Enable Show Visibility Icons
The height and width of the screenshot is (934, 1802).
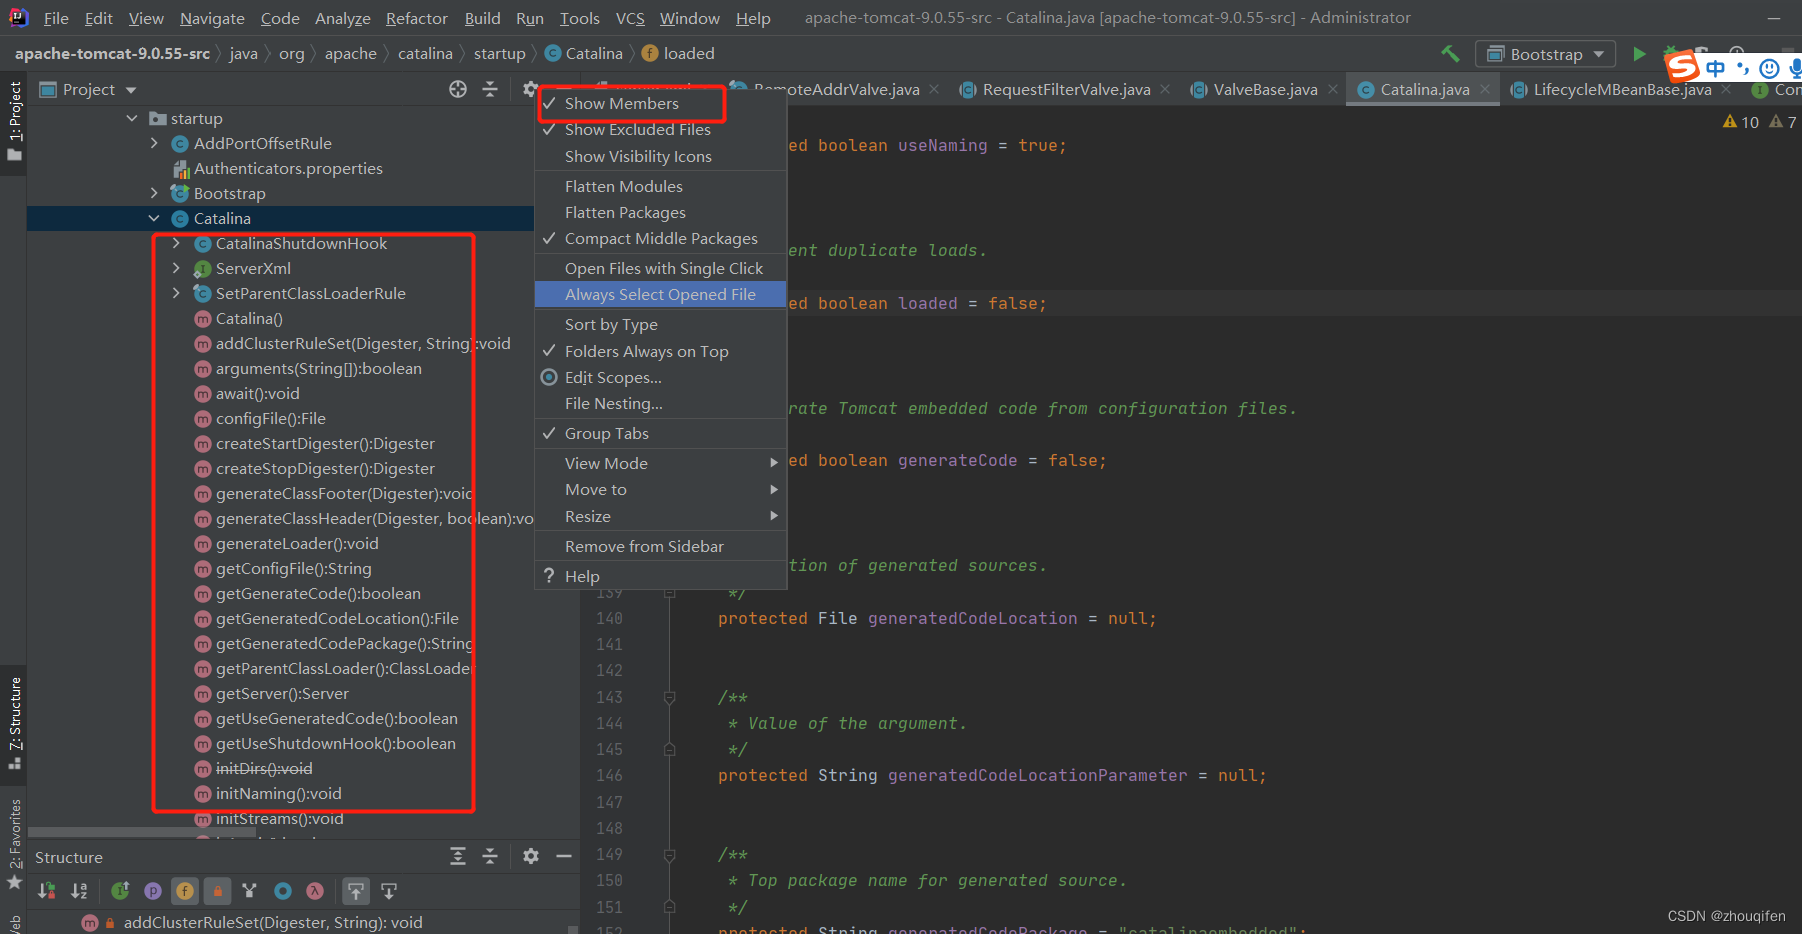pos(661,156)
